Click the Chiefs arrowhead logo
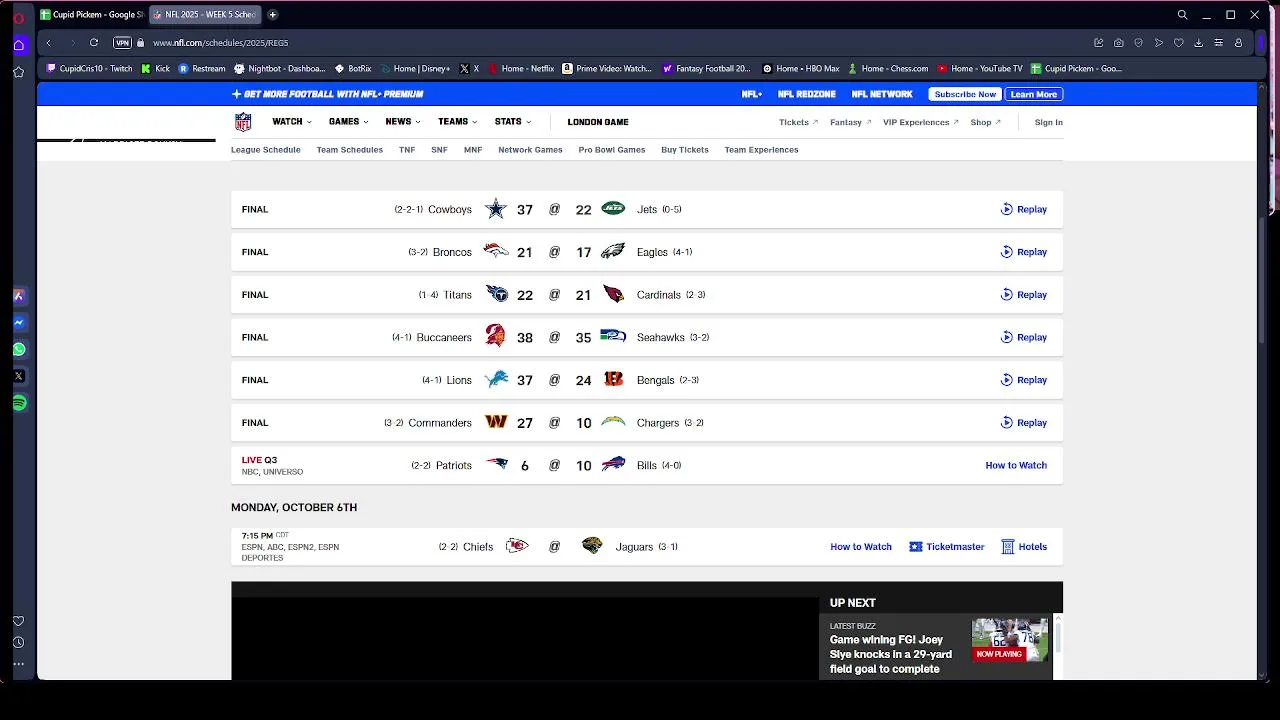This screenshot has width=1280, height=720. tap(516, 546)
